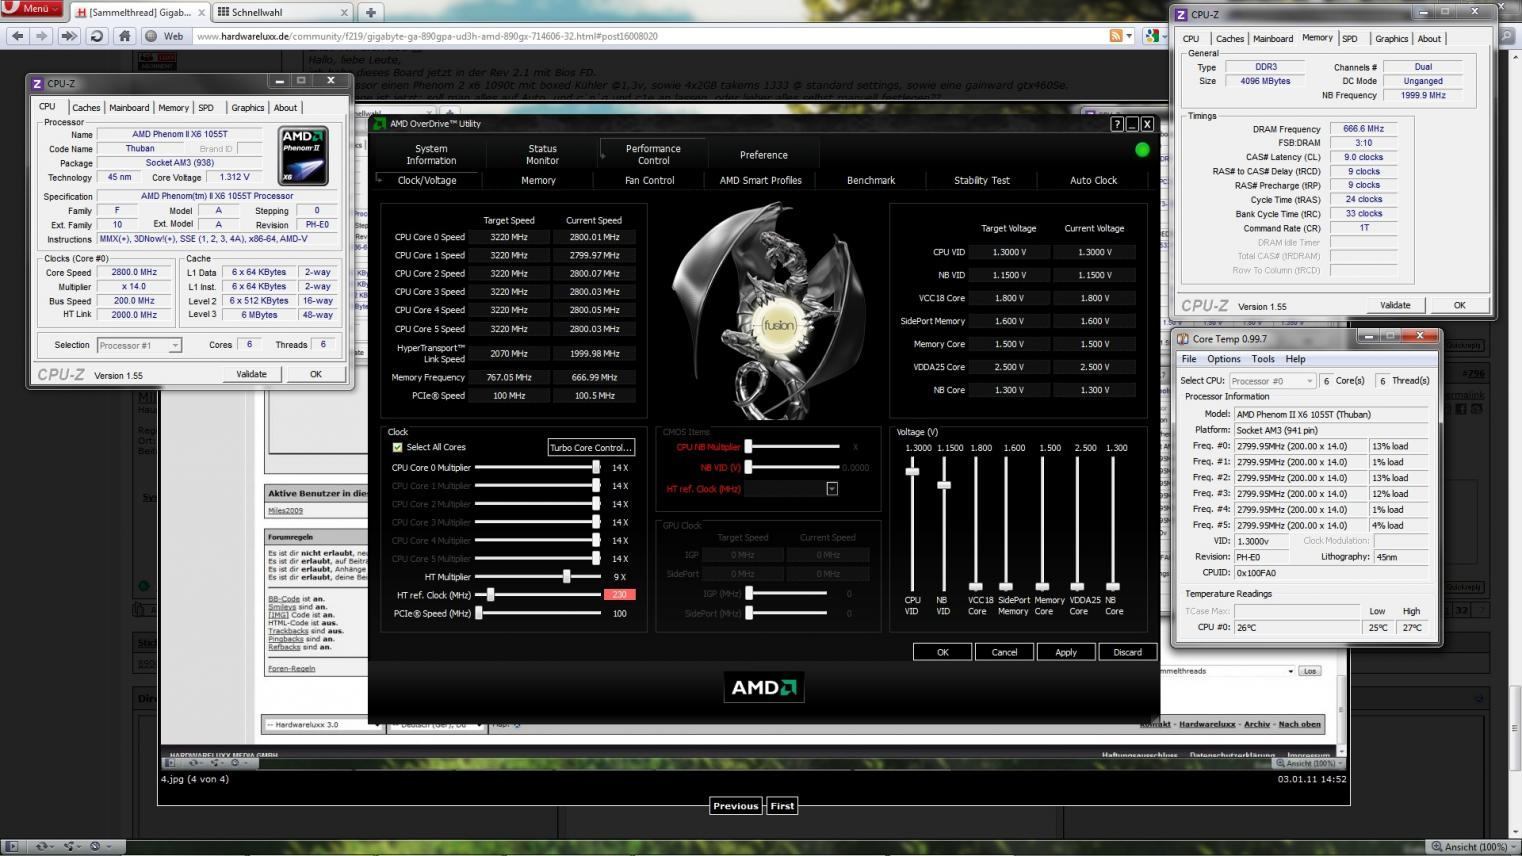
Task: Open the Mainboard tab in left CPU-Z window
Action: tap(129, 108)
